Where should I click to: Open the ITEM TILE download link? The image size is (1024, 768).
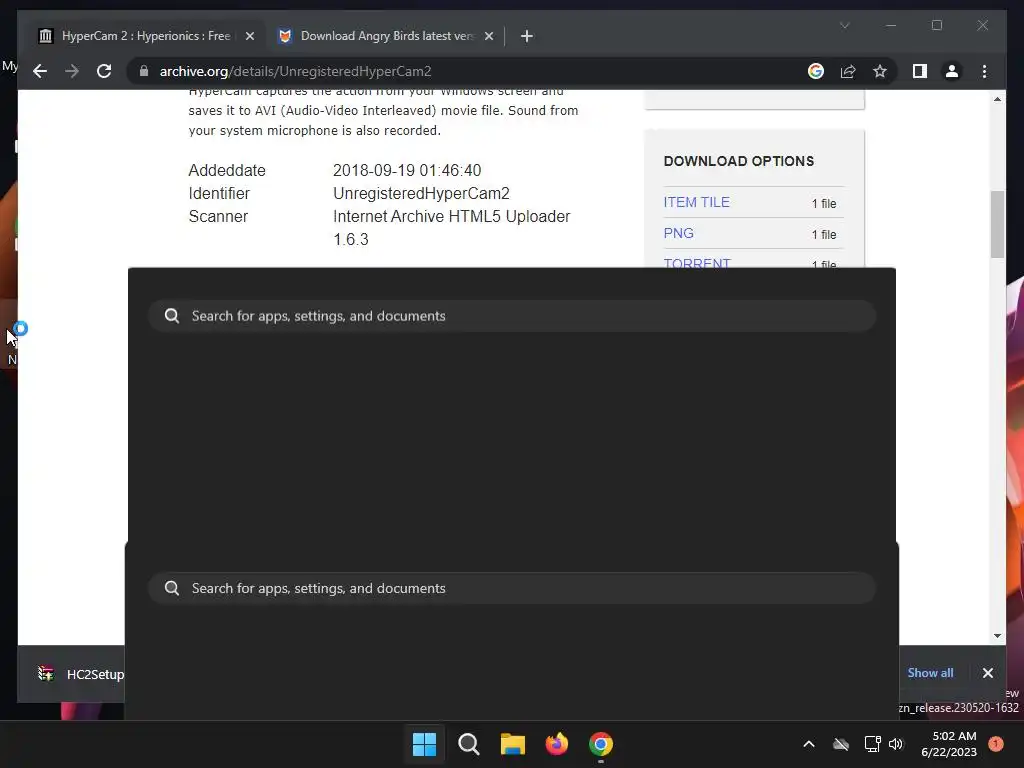pyautogui.click(x=696, y=202)
